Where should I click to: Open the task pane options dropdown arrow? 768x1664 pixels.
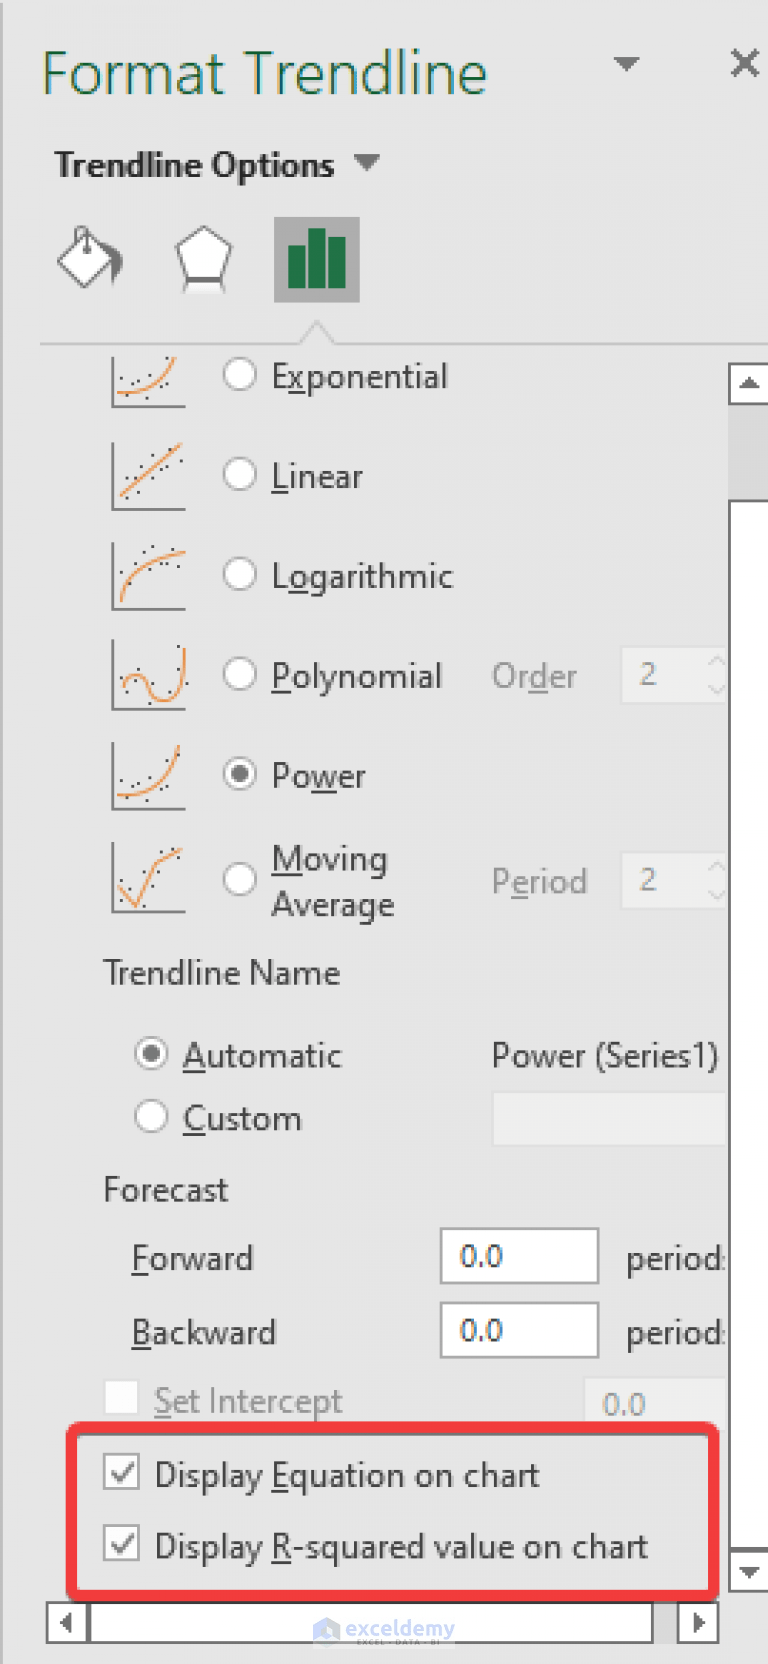tap(626, 64)
